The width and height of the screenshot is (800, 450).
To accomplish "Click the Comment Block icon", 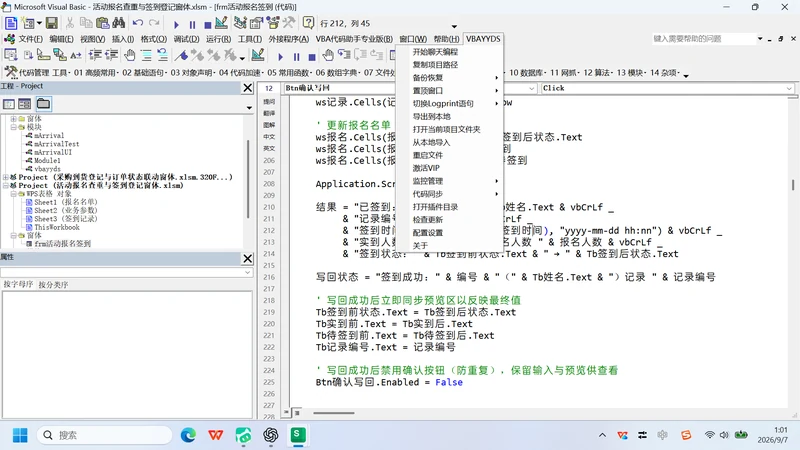I will pyautogui.click(x=146, y=55).
